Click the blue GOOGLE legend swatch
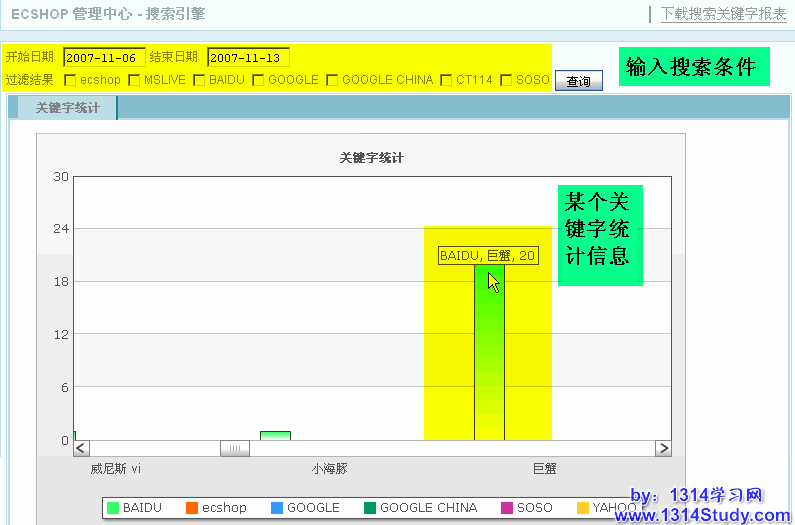Screen dimensions: 795x525 [x=277, y=508]
